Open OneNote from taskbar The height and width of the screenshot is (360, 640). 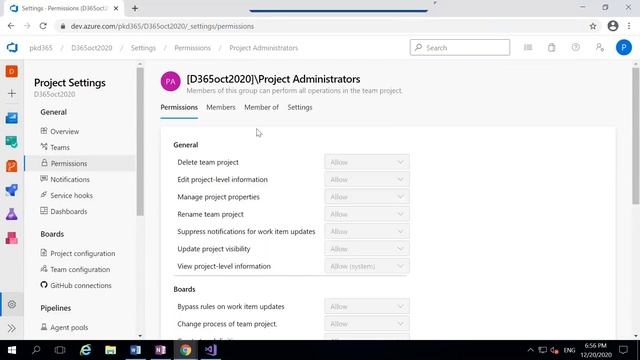coord(160,350)
